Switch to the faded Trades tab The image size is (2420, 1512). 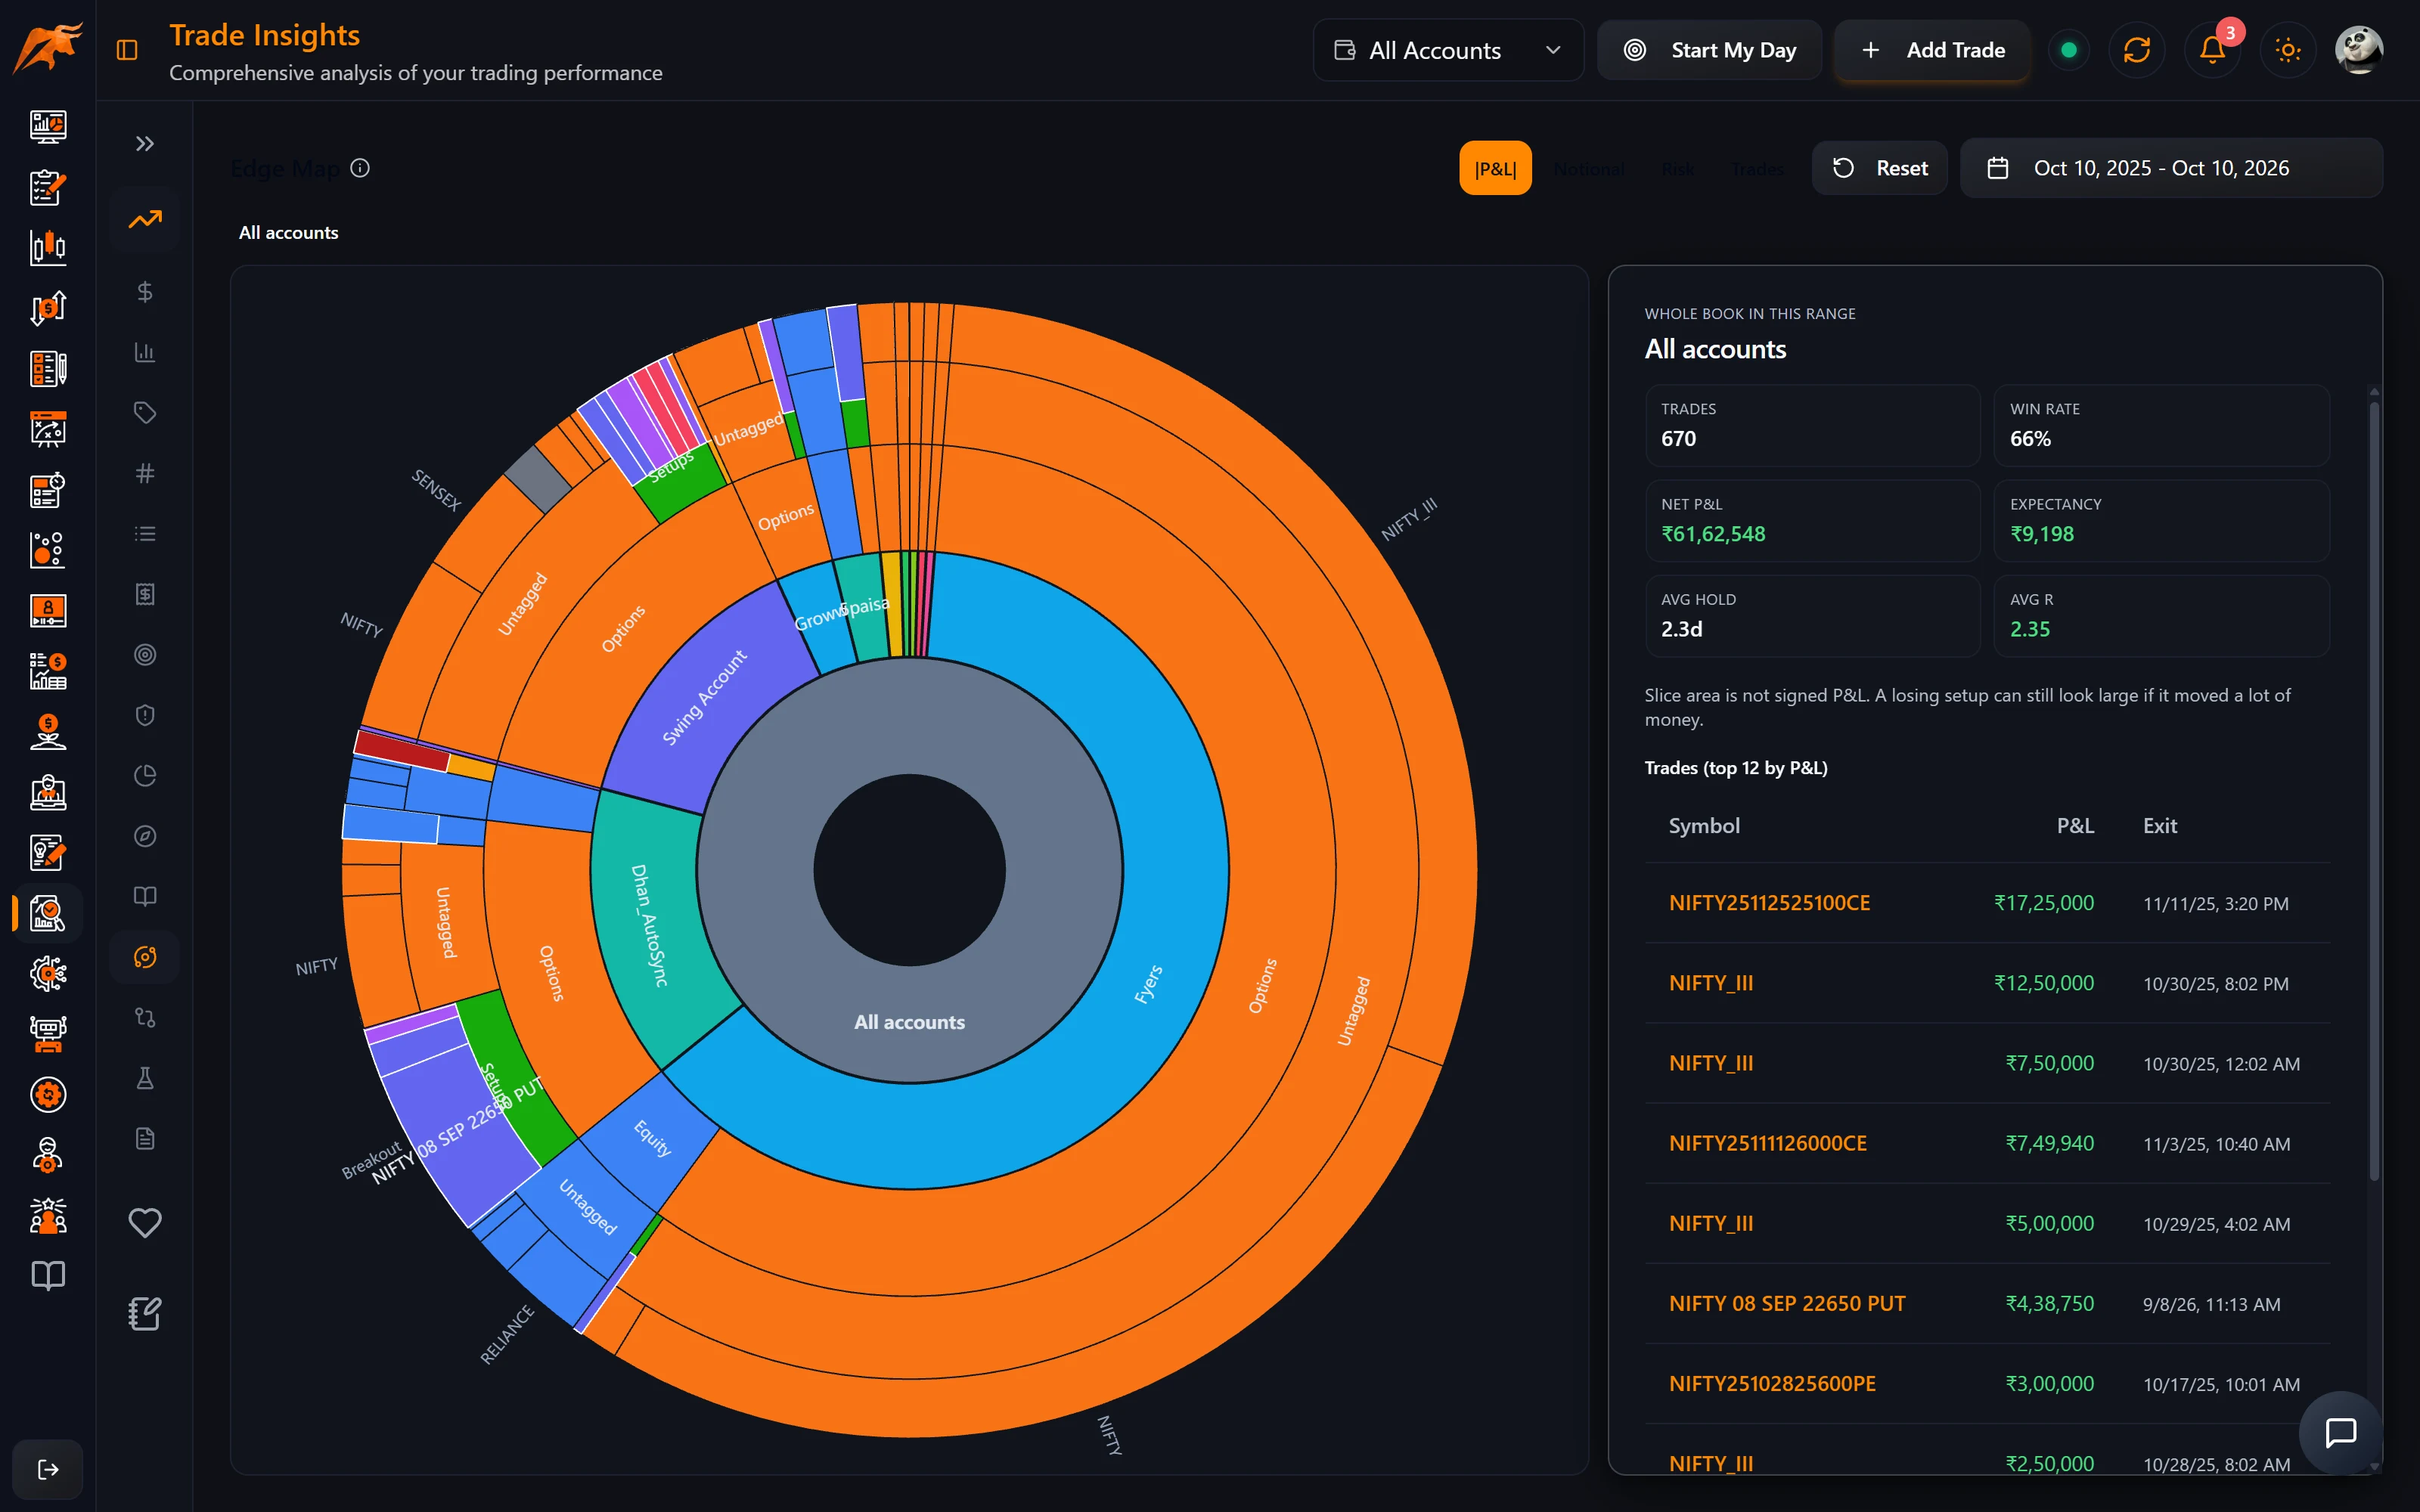click(x=1757, y=169)
